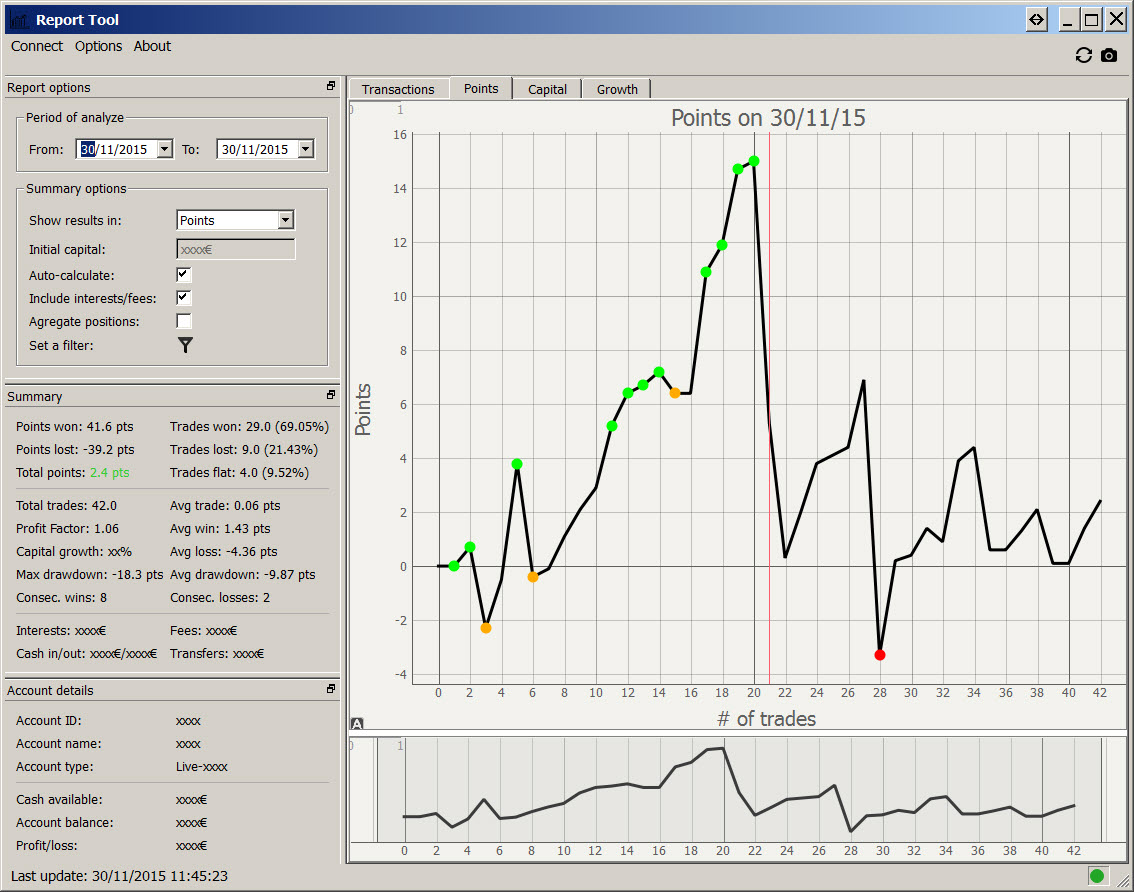Open the Options menu
This screenshot has height=892, width=1134.
click(98, 46)
